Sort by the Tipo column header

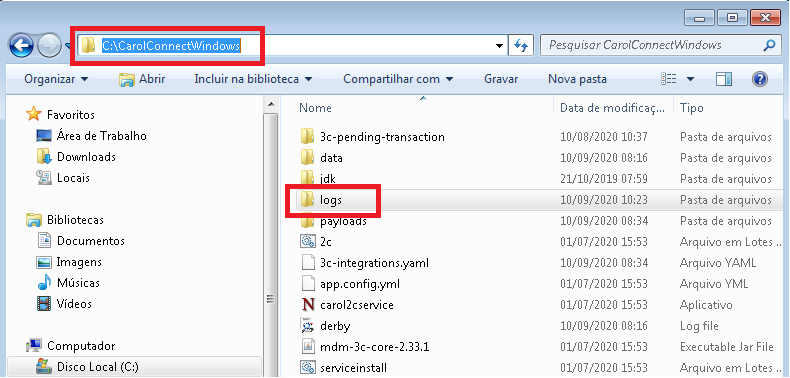[x=692, y=108]
